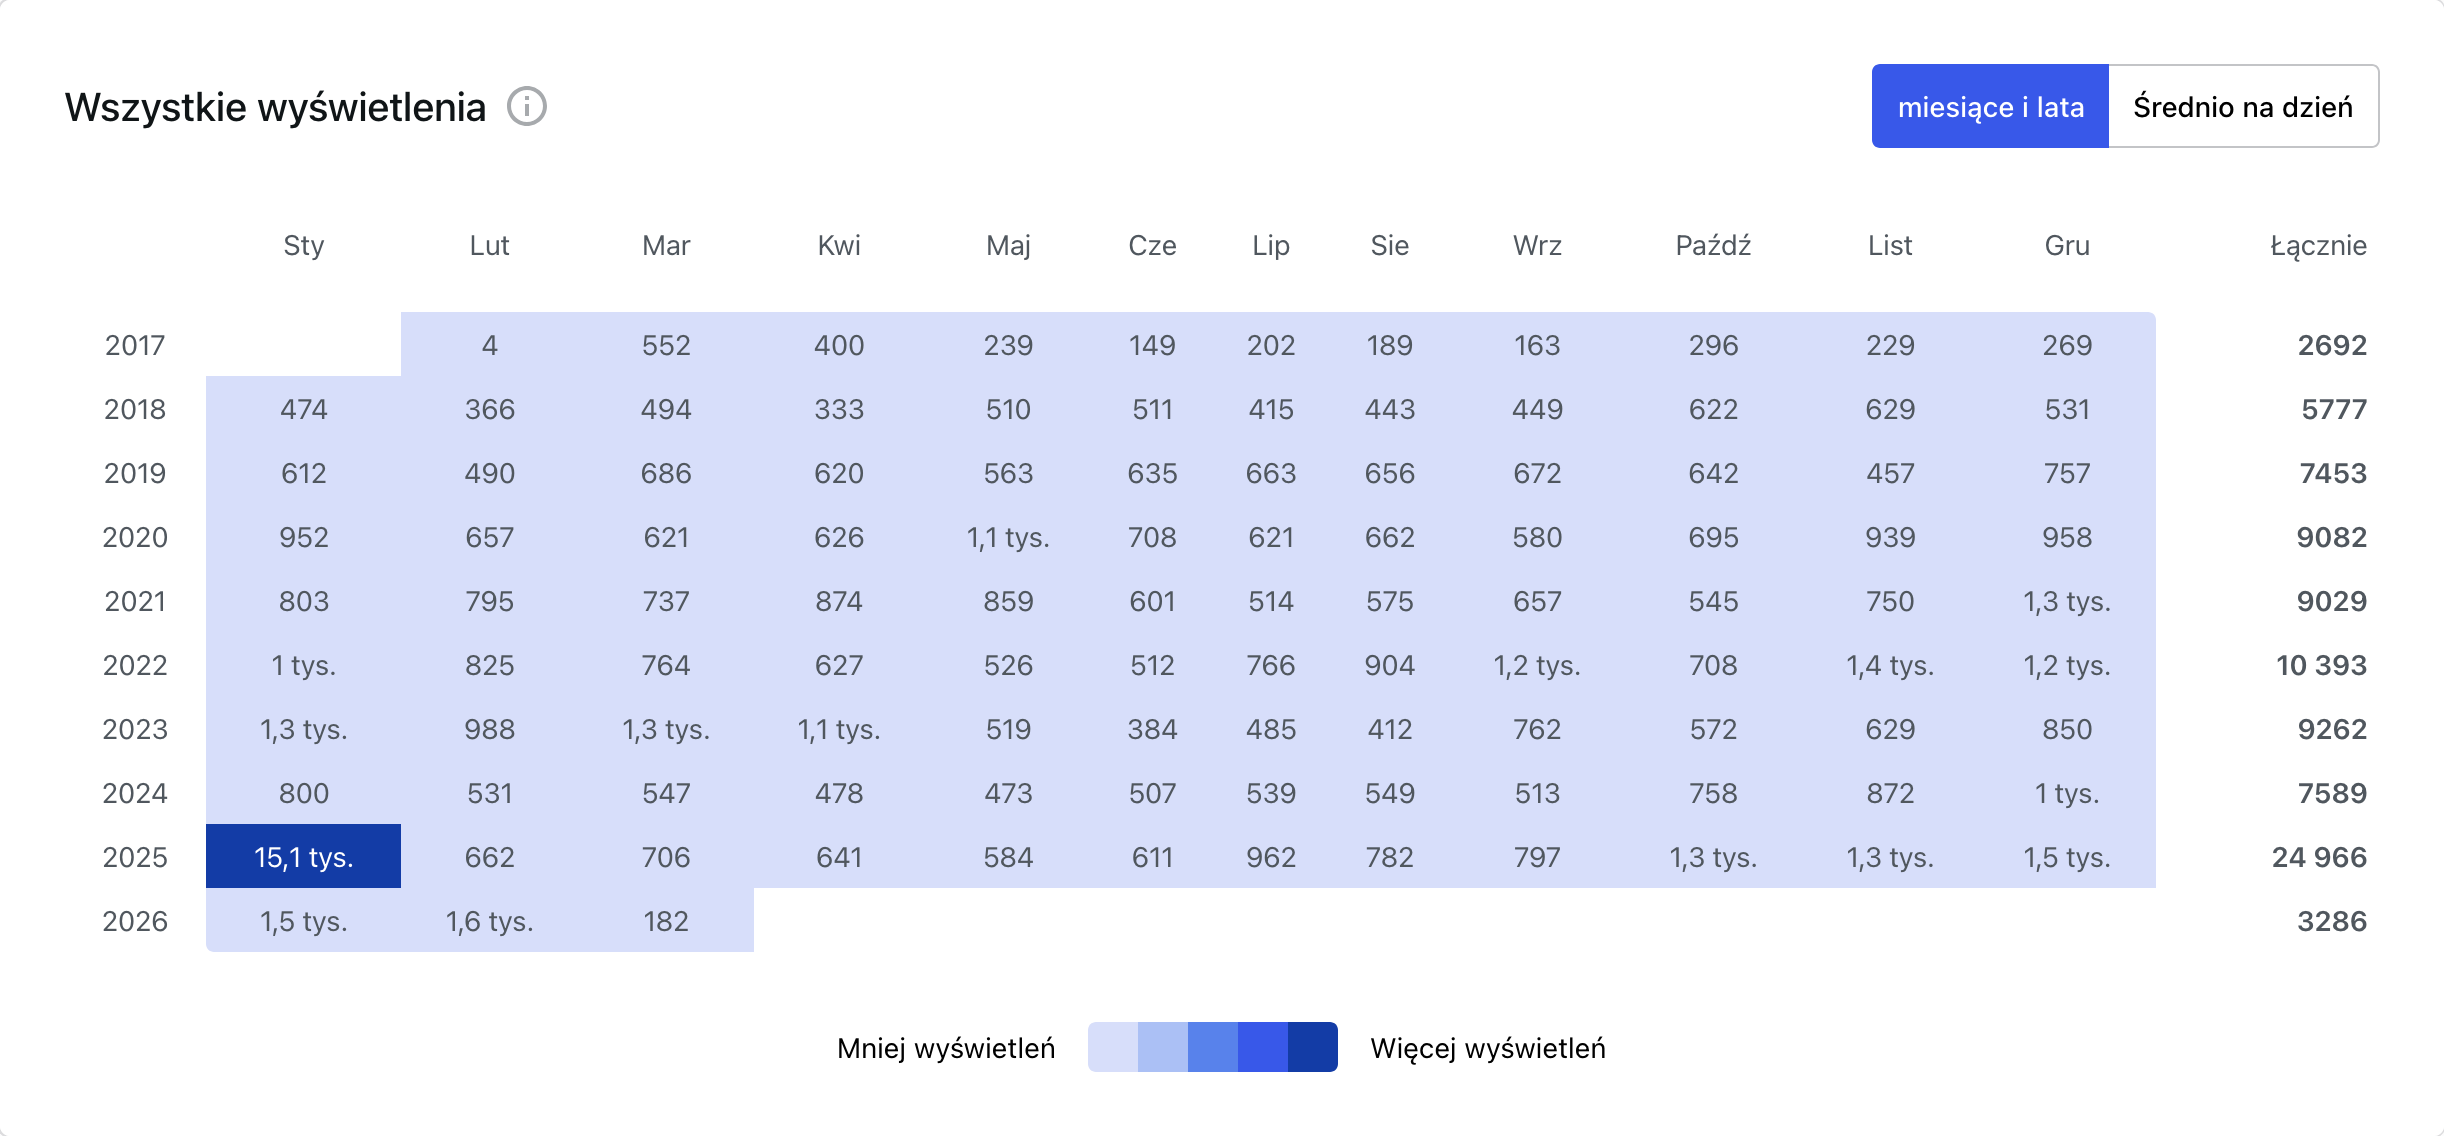Click the 962 cell for July 2025
Screen dimensions: 2444x1136
[x=1270, y=857]
